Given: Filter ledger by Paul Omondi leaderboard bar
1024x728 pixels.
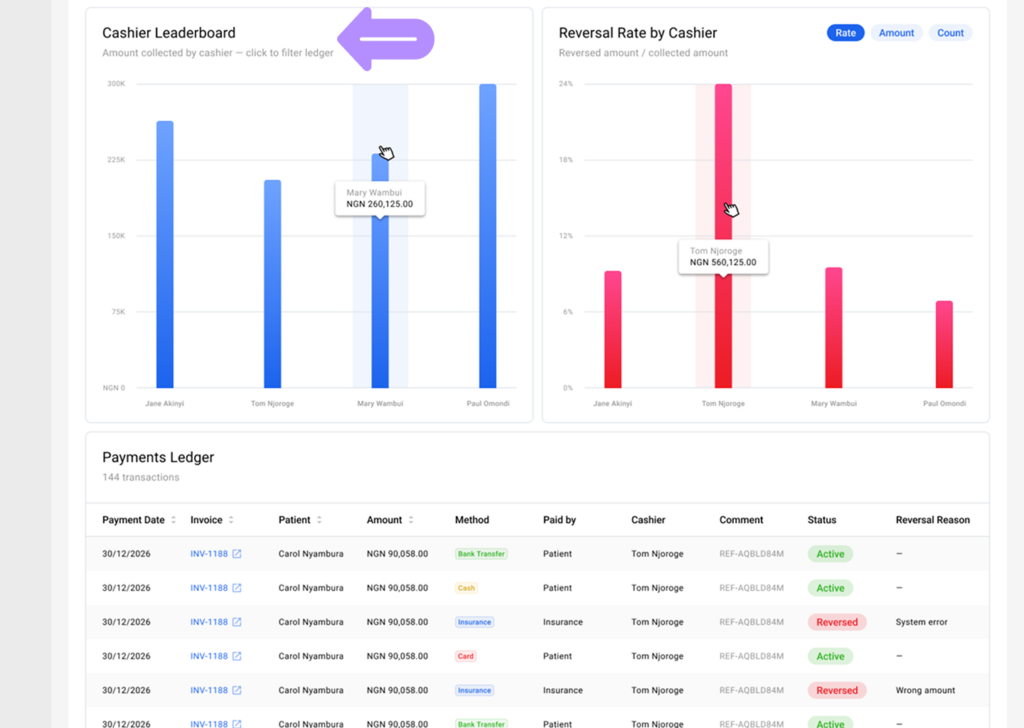Looking at the screenshot, I should (488, 236).
